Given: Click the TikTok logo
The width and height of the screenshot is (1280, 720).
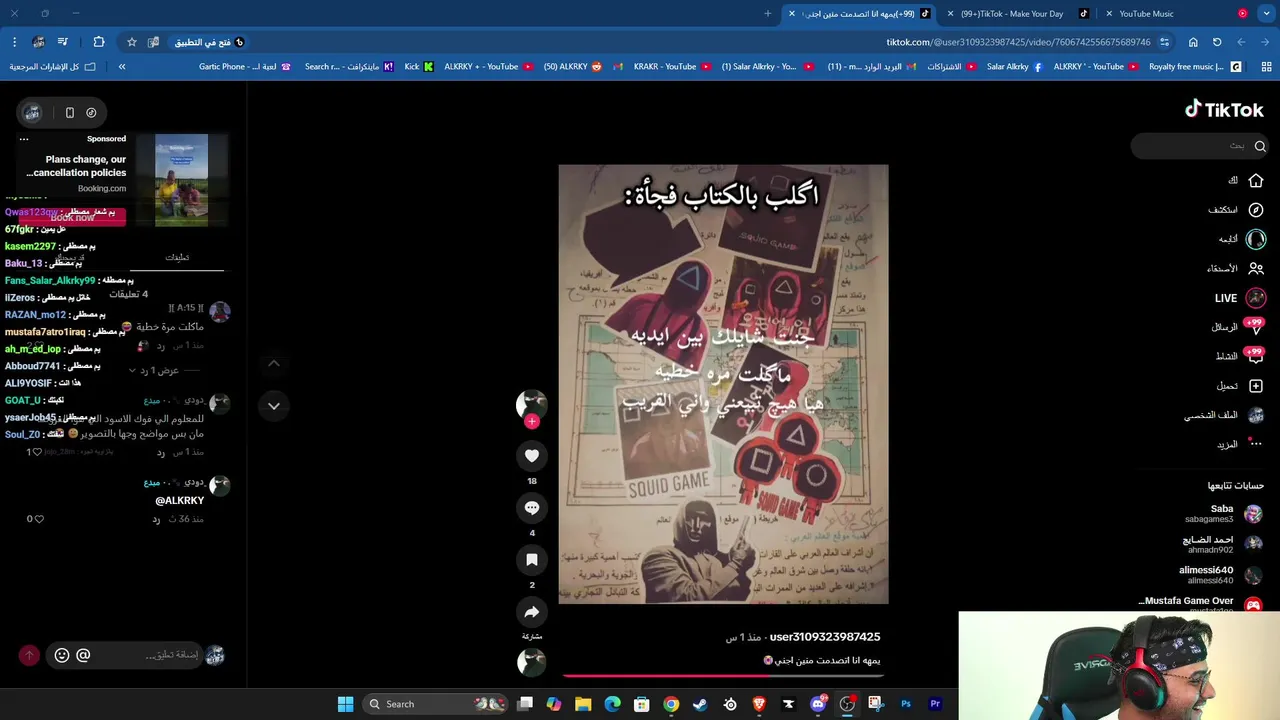Looking at the screenshot, I should tap(1224, 110).
